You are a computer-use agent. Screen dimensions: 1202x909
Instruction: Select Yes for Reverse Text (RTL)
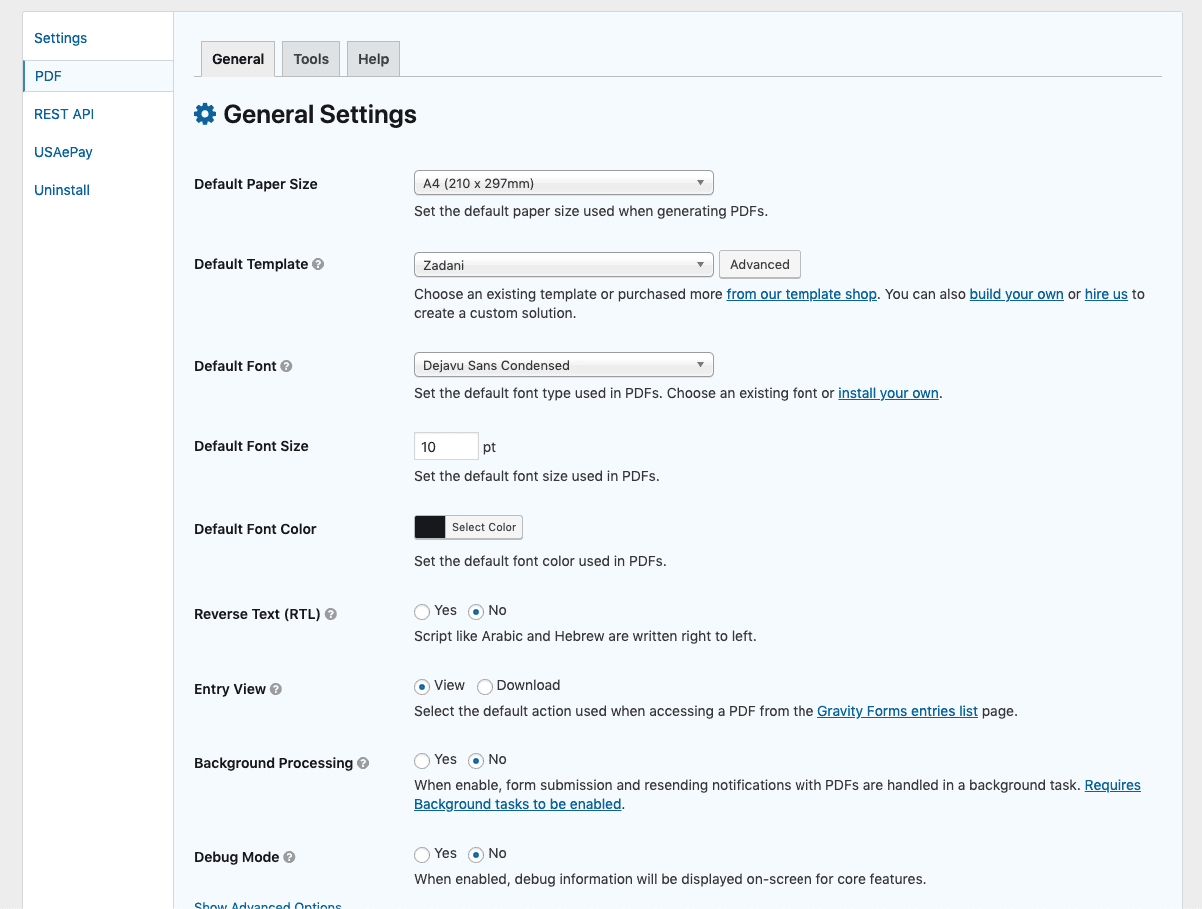[x=422, y=611]
